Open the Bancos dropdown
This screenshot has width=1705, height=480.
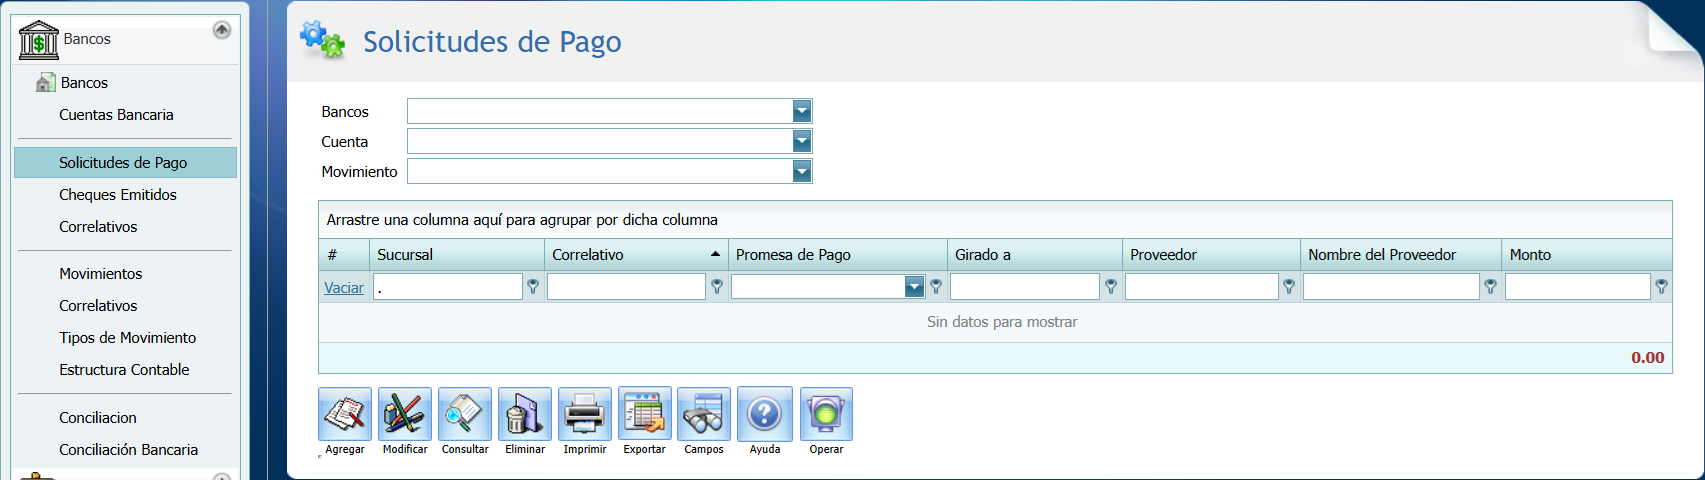[x=802, y=111]
